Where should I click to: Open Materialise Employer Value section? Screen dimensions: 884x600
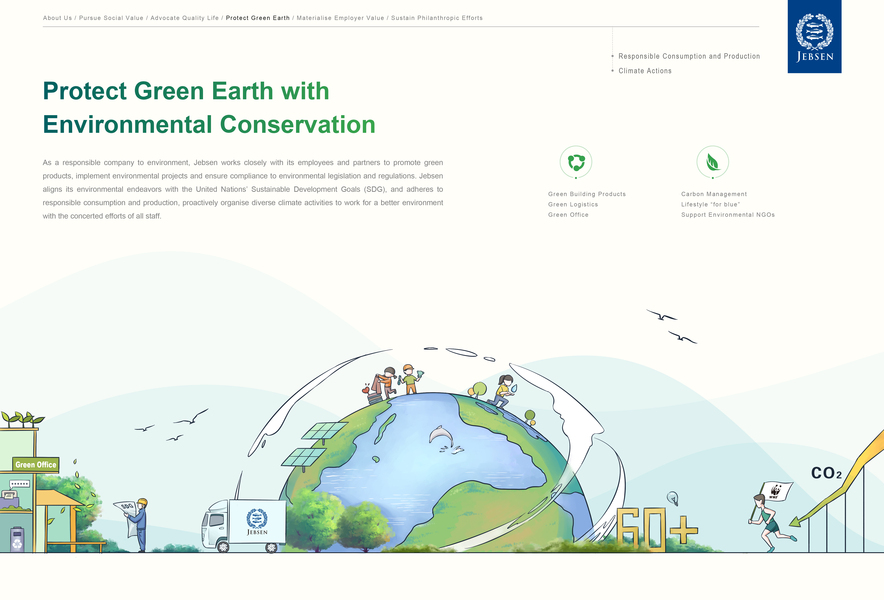tap(340, 18)
